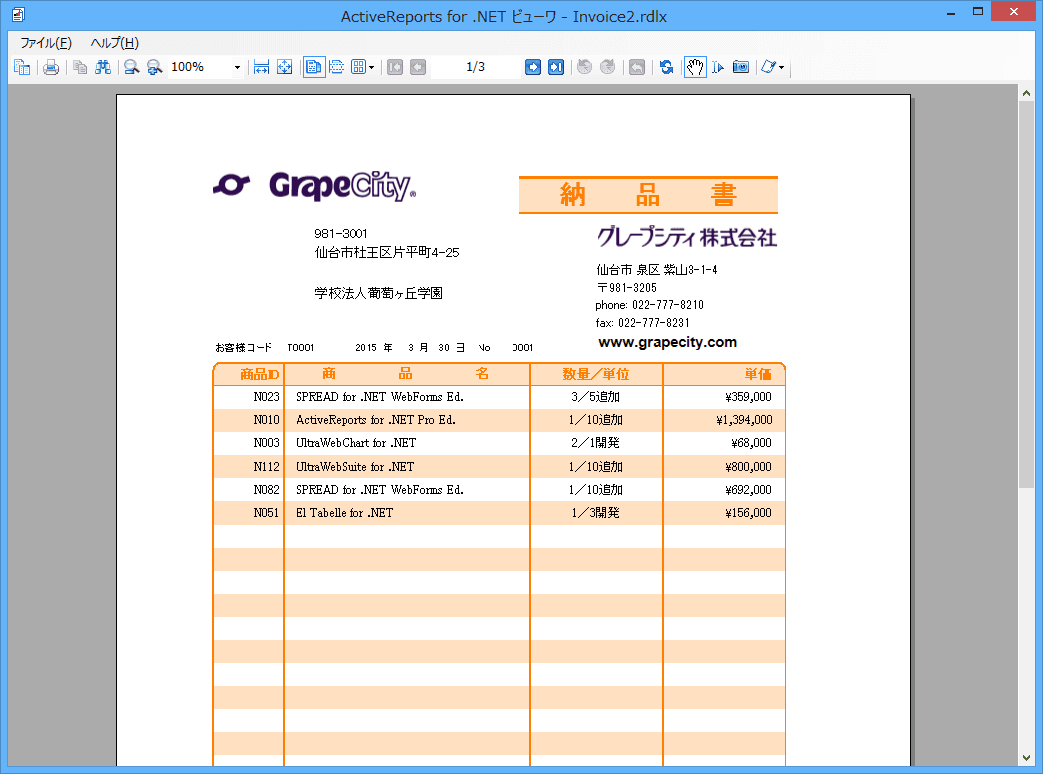Screen dimensions: 1043x774
Task: Toggle the Pan hand tool
Action: coord(695,67)
